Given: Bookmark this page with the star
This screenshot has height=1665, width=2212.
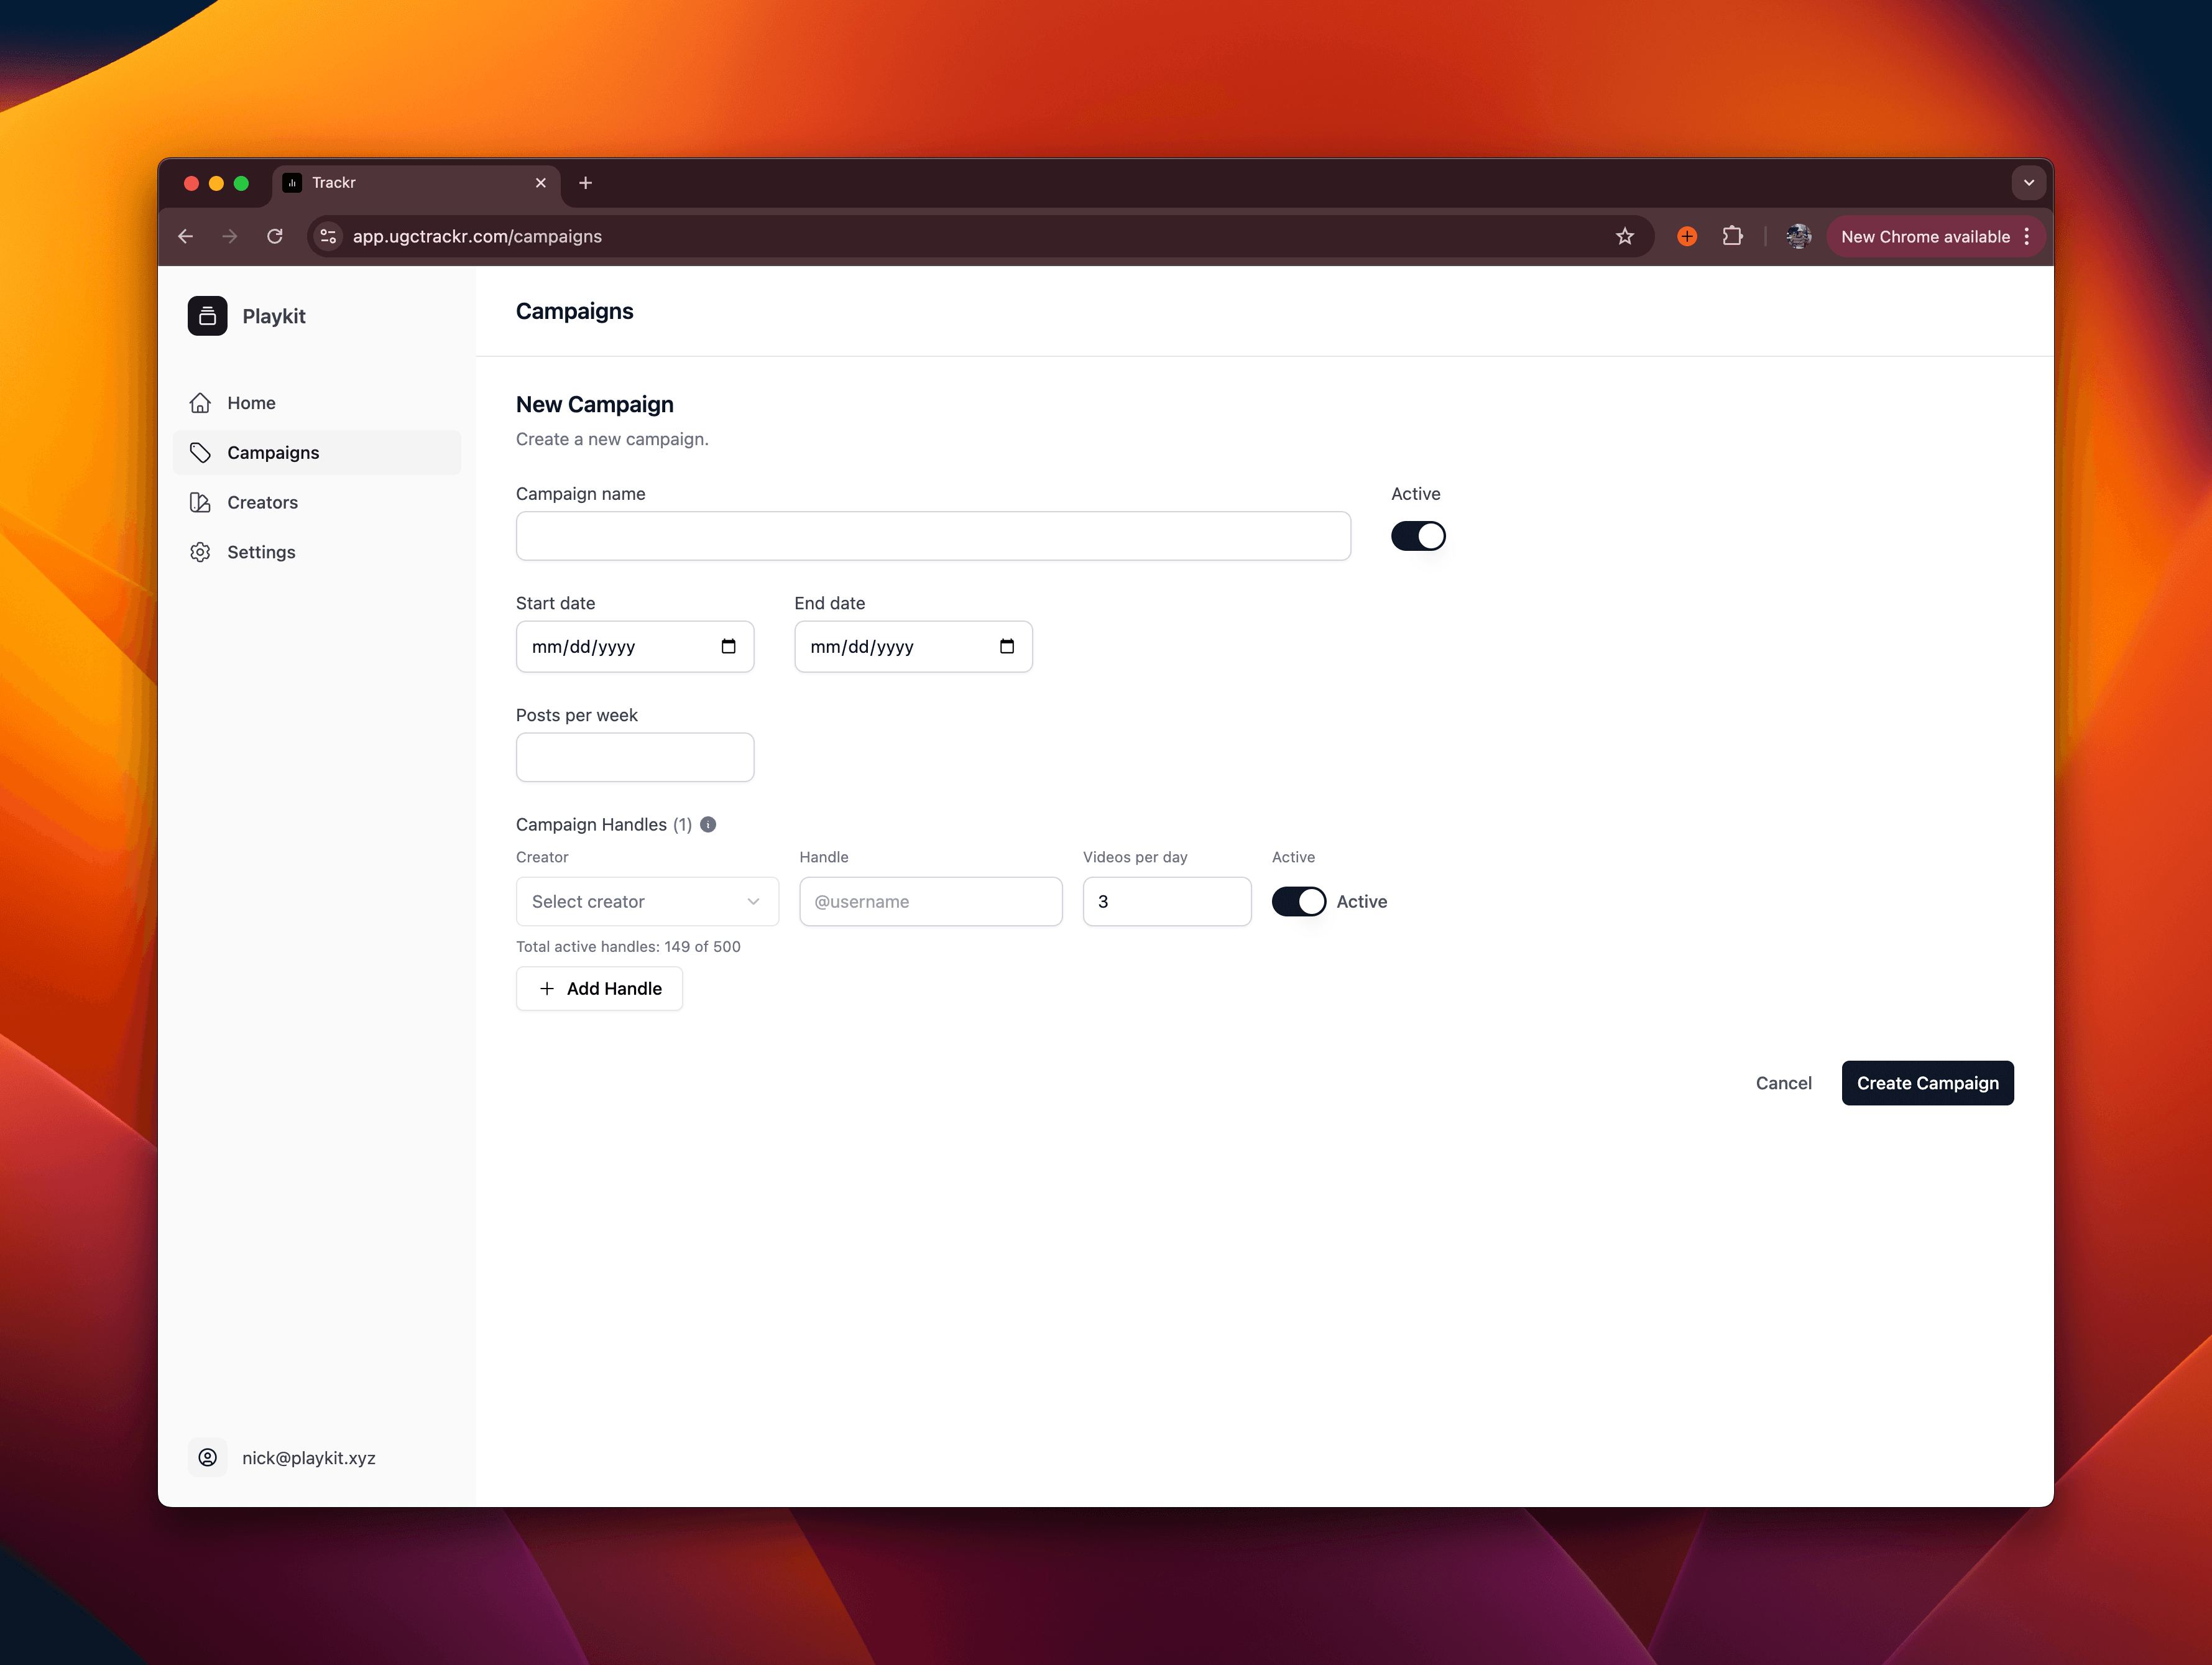Looking at the screenshot, I should [1625, 237].
